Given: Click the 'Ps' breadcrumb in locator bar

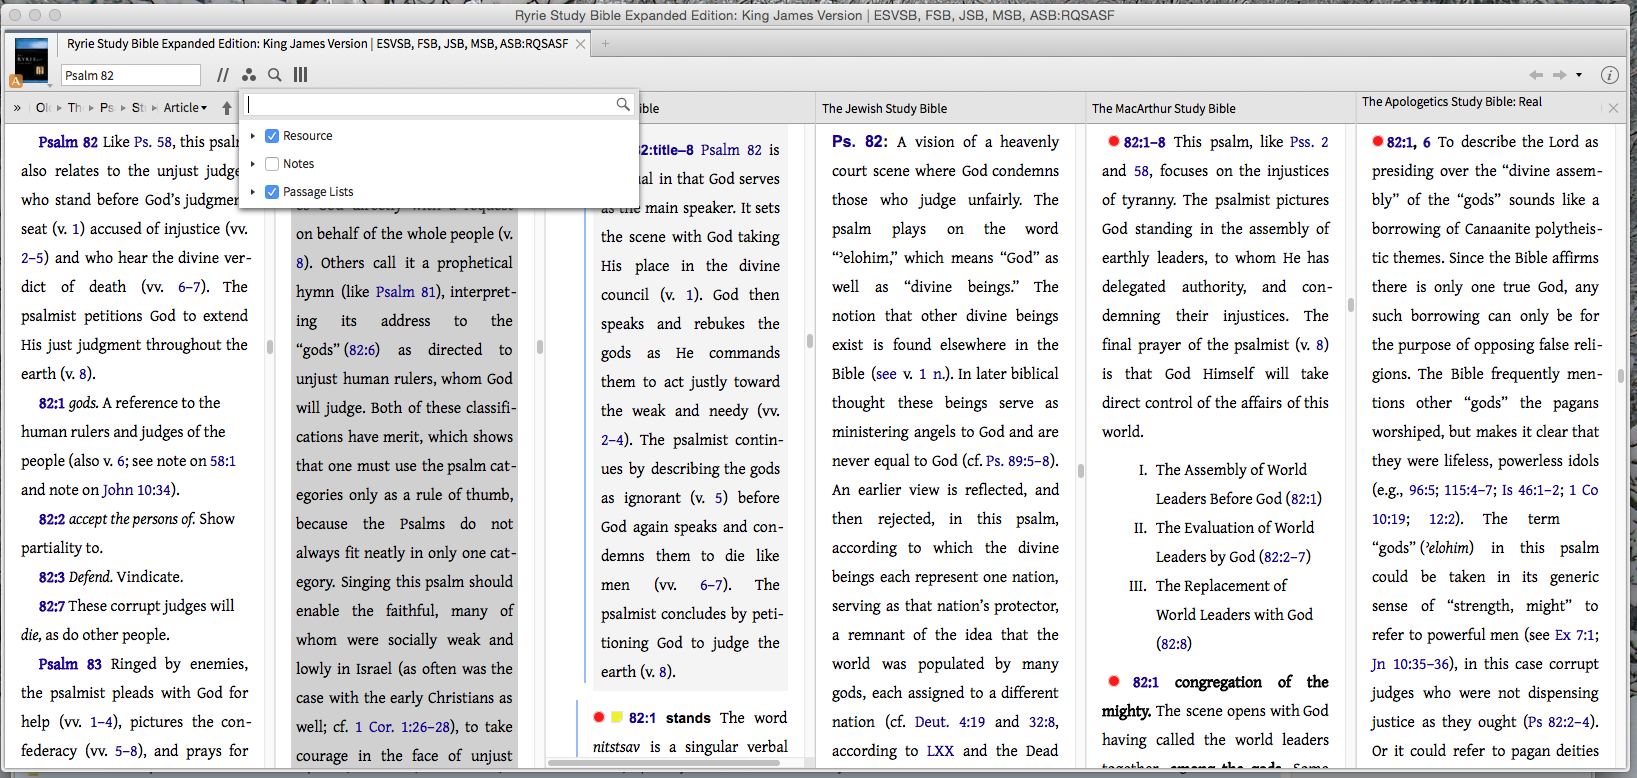Looking at the screenshot, I should coord(107,108).
